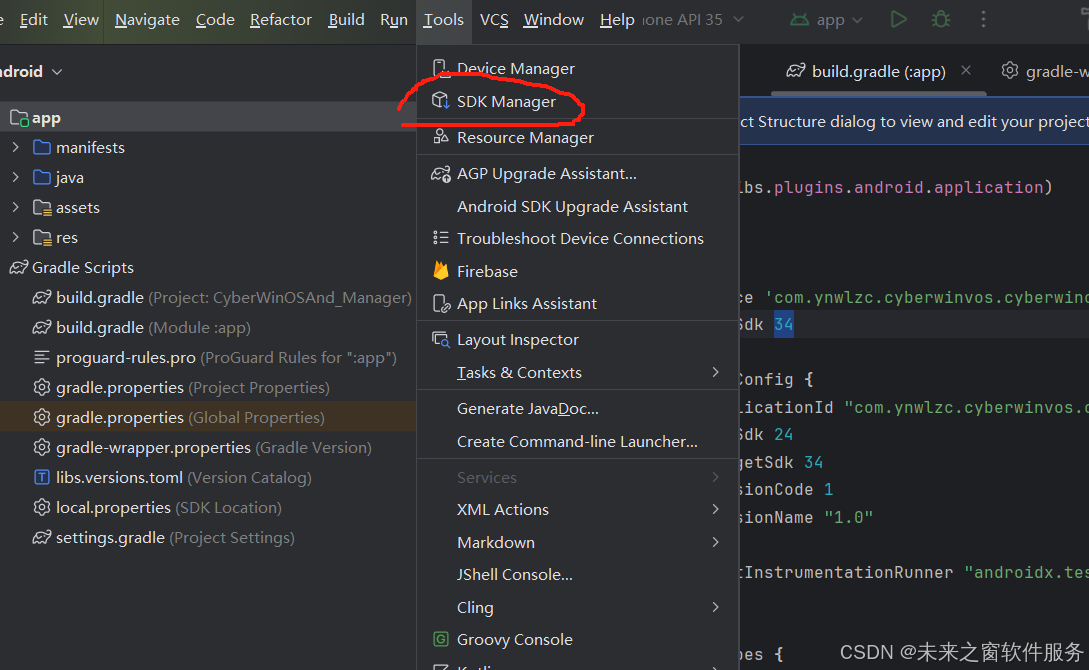This screenshot has width=1089, height=670.
Task: Open local.properties SDK Location file
Action: 157,508
